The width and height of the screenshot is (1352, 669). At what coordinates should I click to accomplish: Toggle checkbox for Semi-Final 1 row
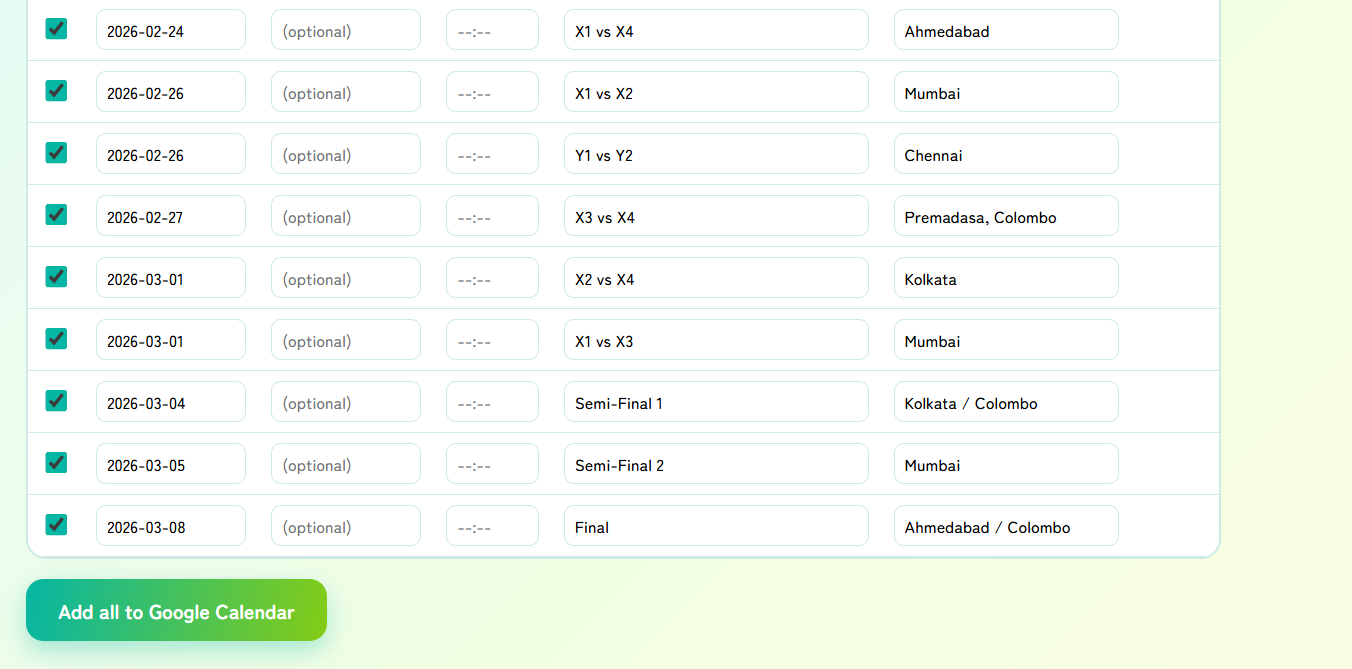coord(56,401)
